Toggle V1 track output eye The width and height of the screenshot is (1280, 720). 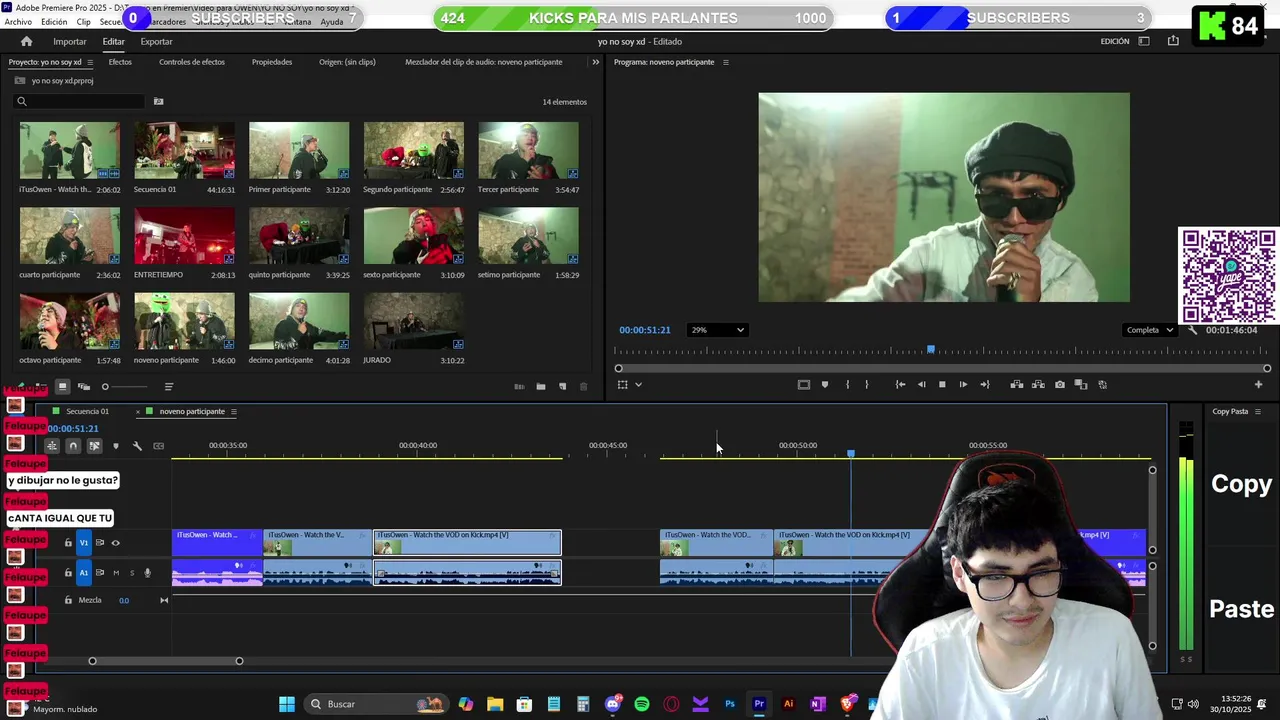pyautogui.click(x=115, y=543)
